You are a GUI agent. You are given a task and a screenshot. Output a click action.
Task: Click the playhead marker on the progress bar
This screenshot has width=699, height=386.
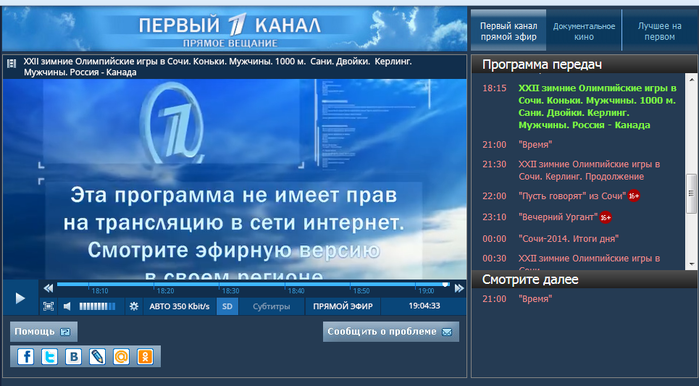click(x=445, y=284)
